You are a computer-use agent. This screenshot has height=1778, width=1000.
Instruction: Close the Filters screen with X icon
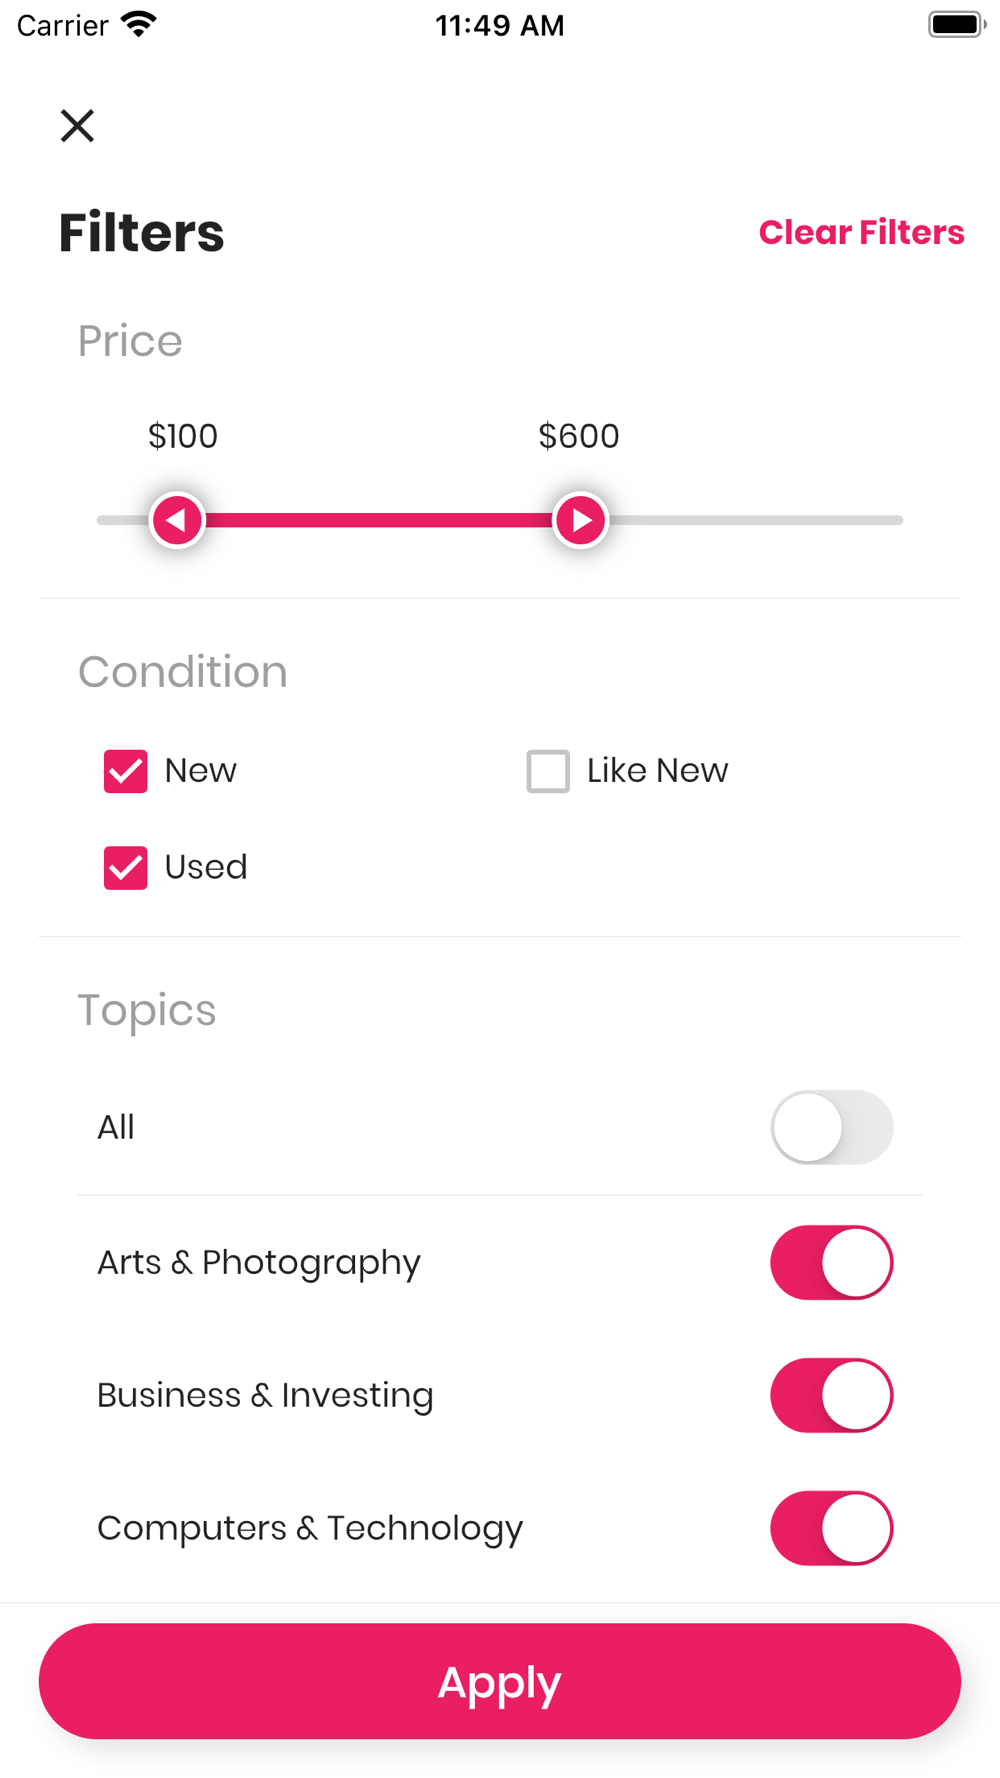77,126
